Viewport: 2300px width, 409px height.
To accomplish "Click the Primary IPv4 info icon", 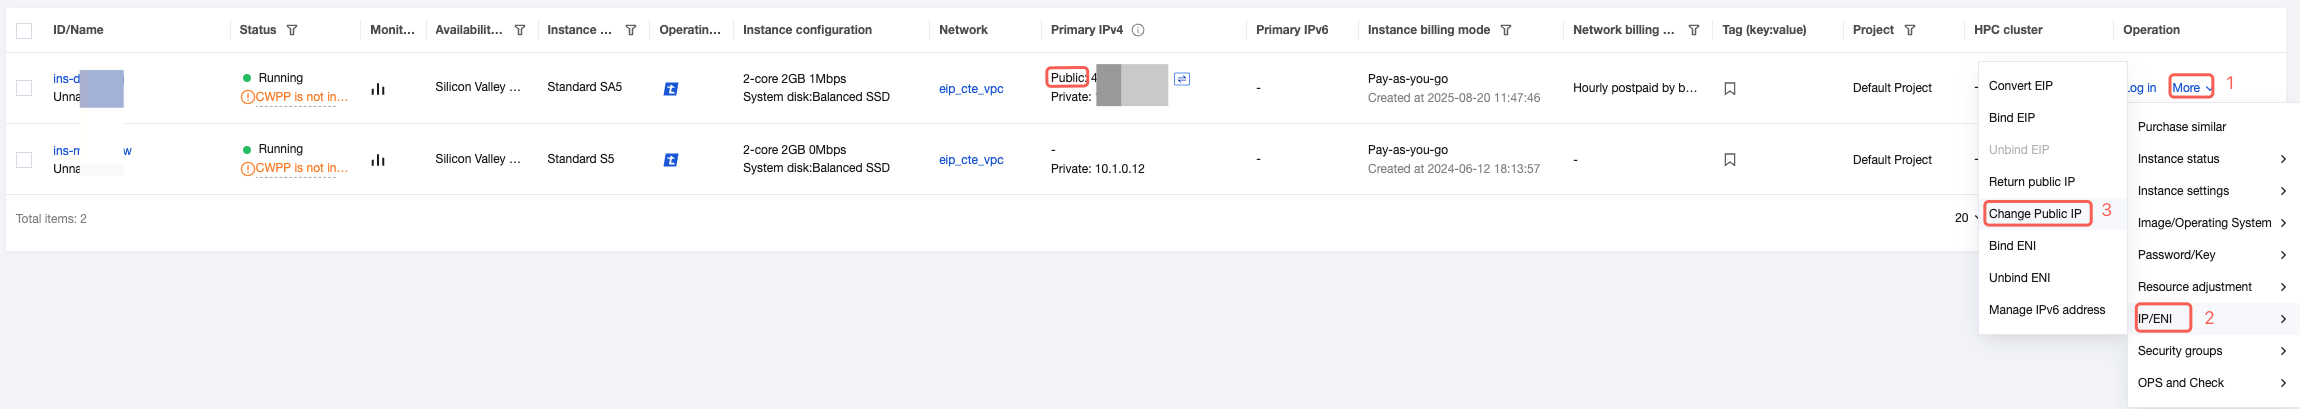I will [x=1138, y=30].
